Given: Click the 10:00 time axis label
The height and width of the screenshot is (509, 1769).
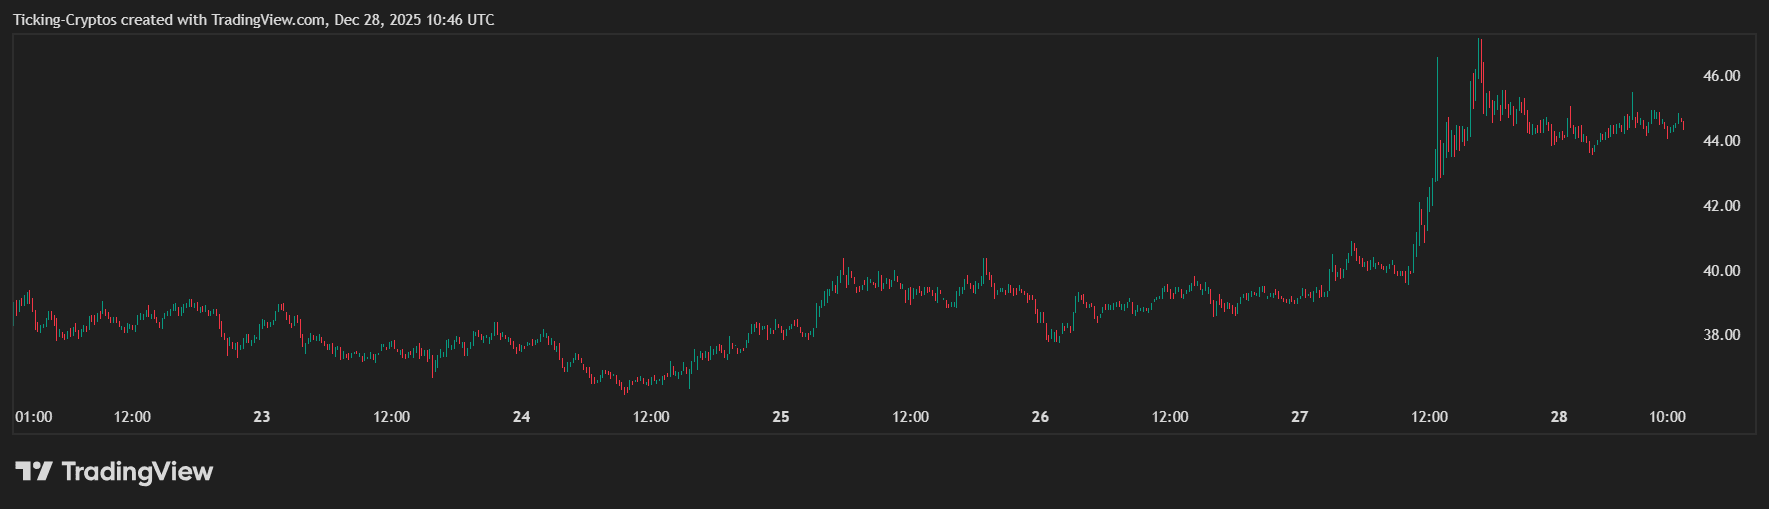Looking at the screenshot, I should (x=1667, y=417).
